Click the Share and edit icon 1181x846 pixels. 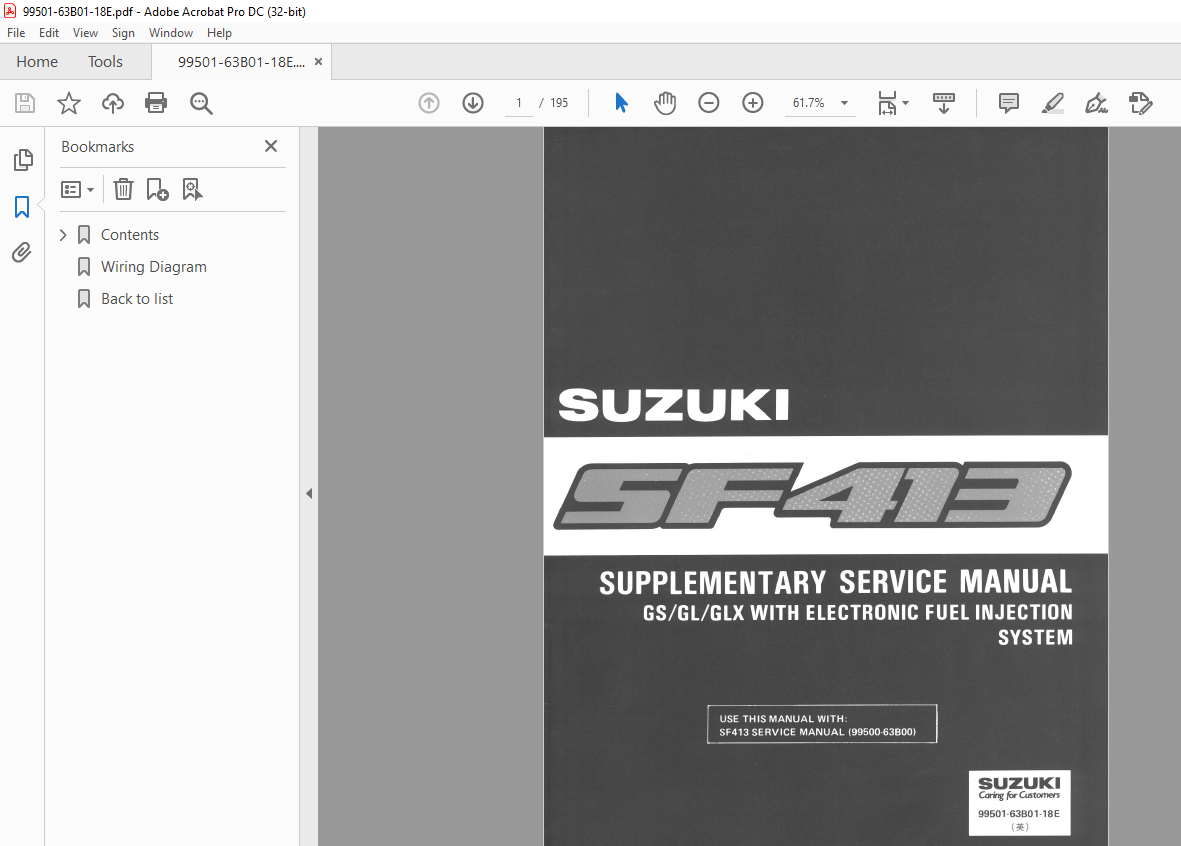[1140, 103]
